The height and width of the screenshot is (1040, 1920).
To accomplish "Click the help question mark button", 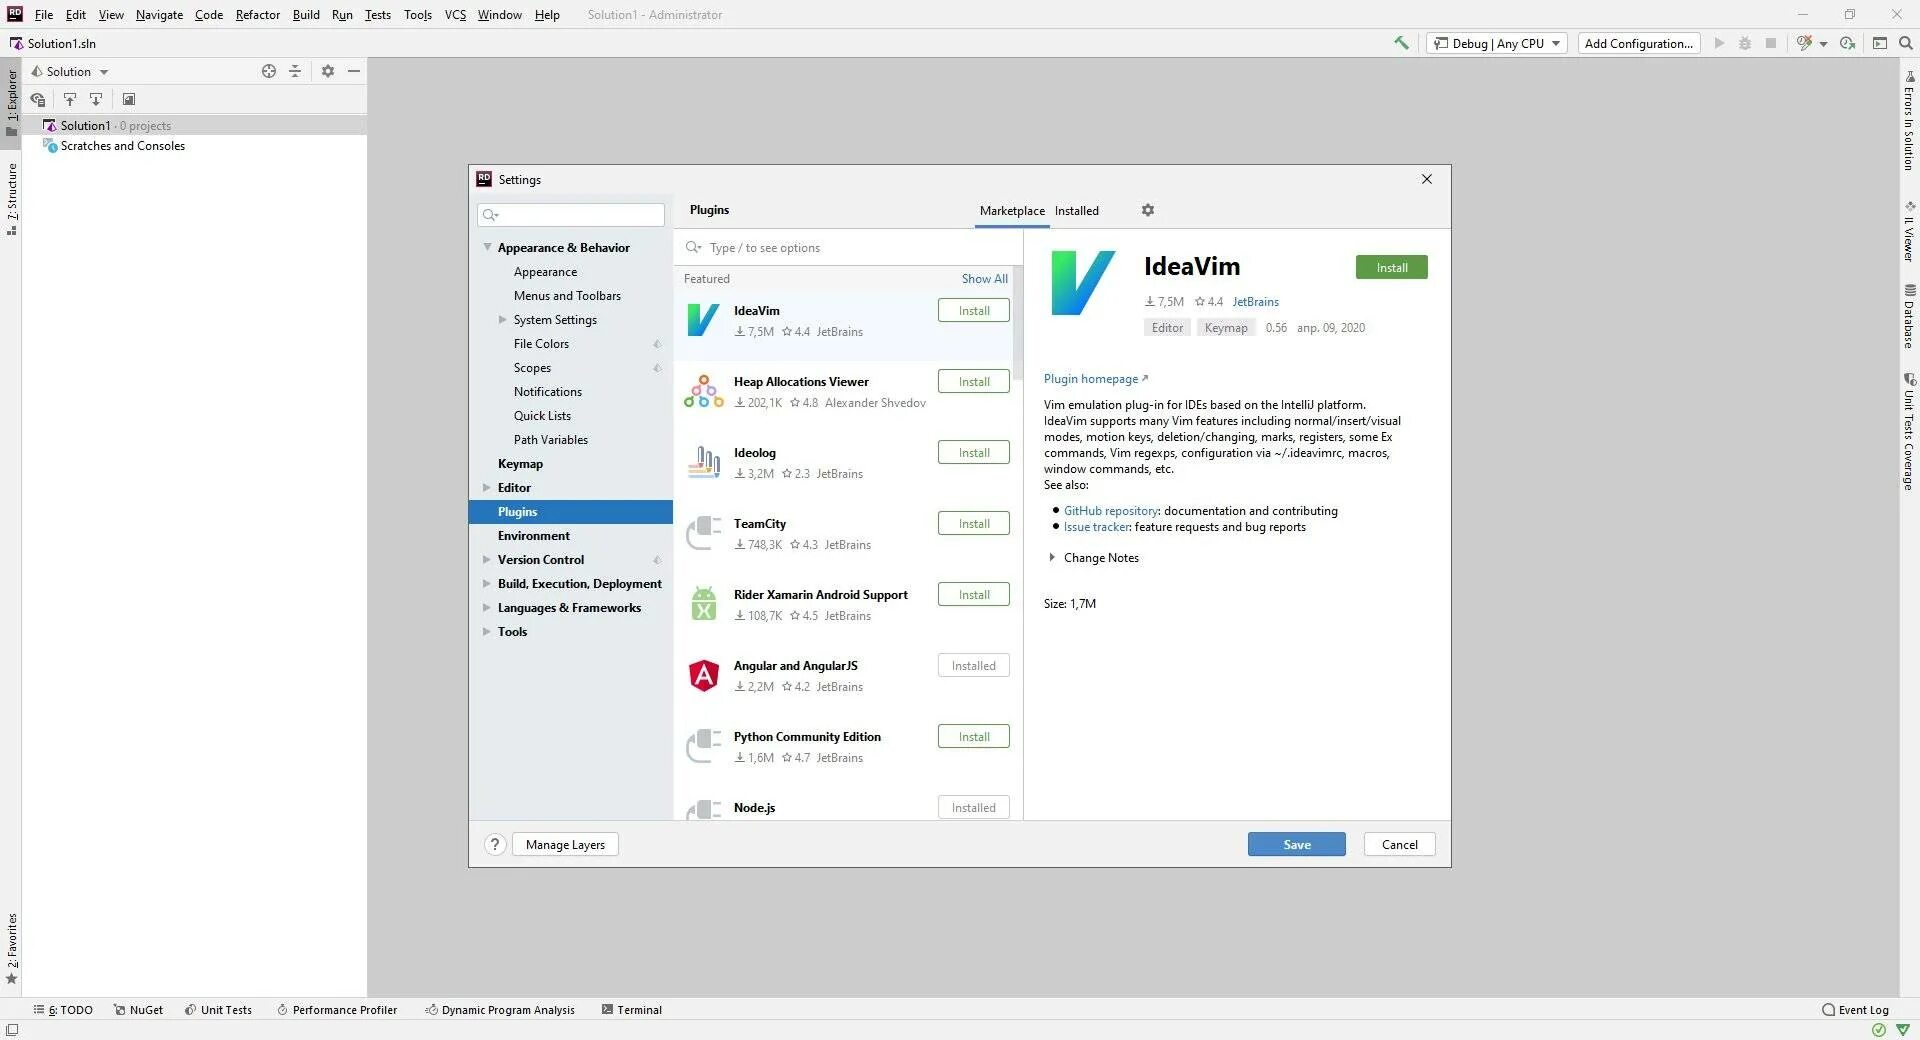I will pos(495,844).
